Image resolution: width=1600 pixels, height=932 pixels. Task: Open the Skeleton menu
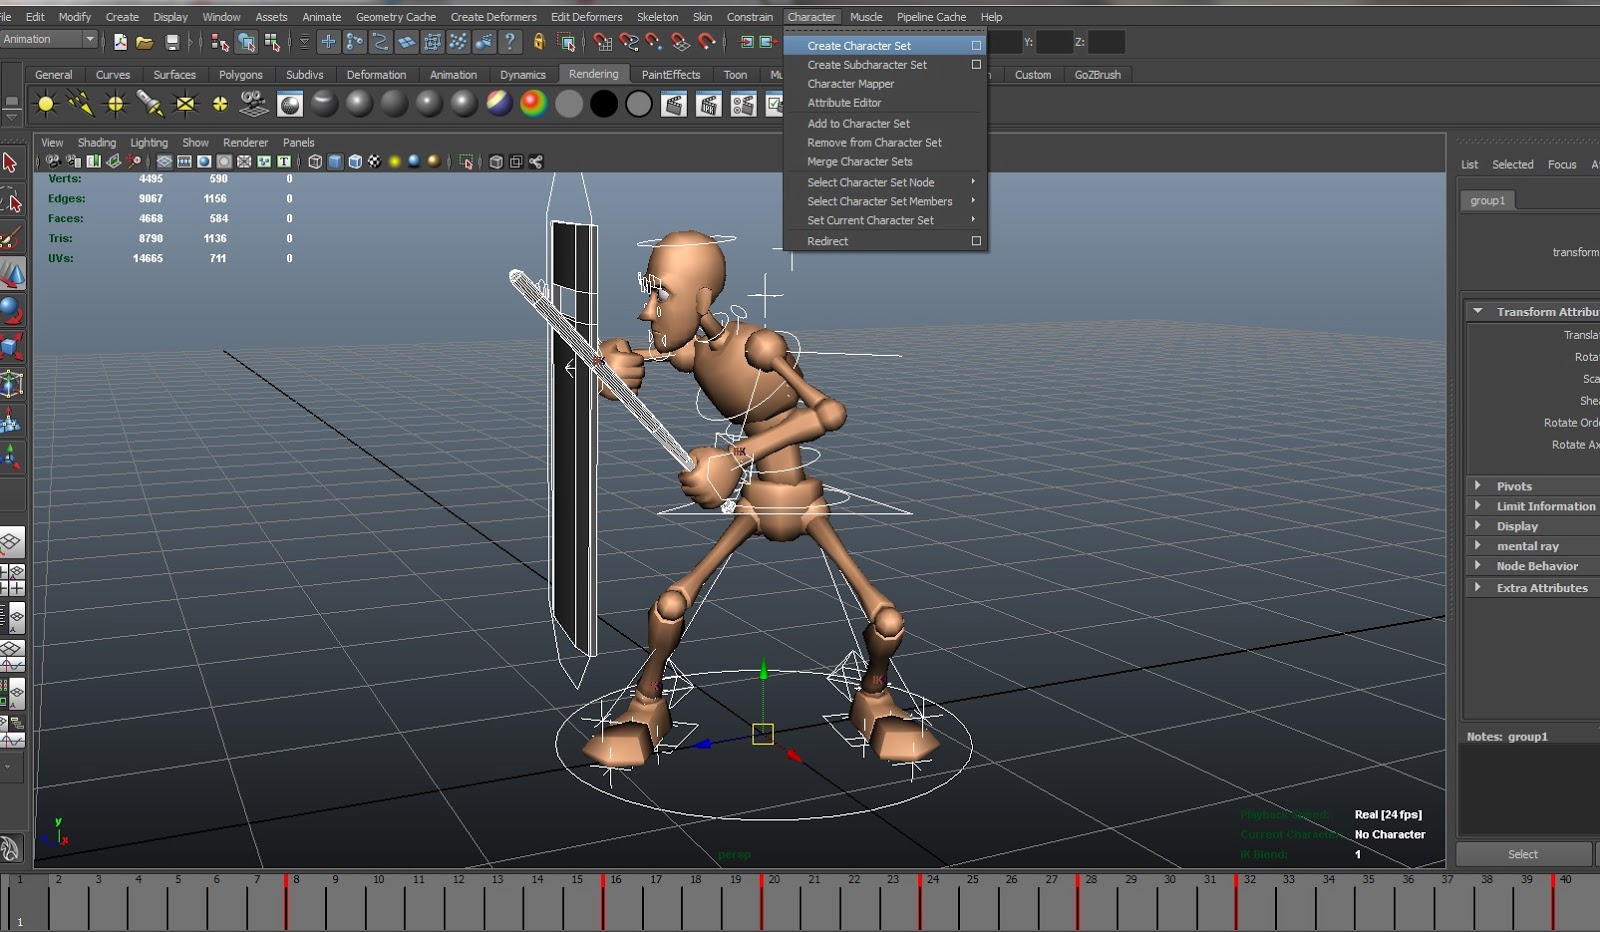pos(657,17)
